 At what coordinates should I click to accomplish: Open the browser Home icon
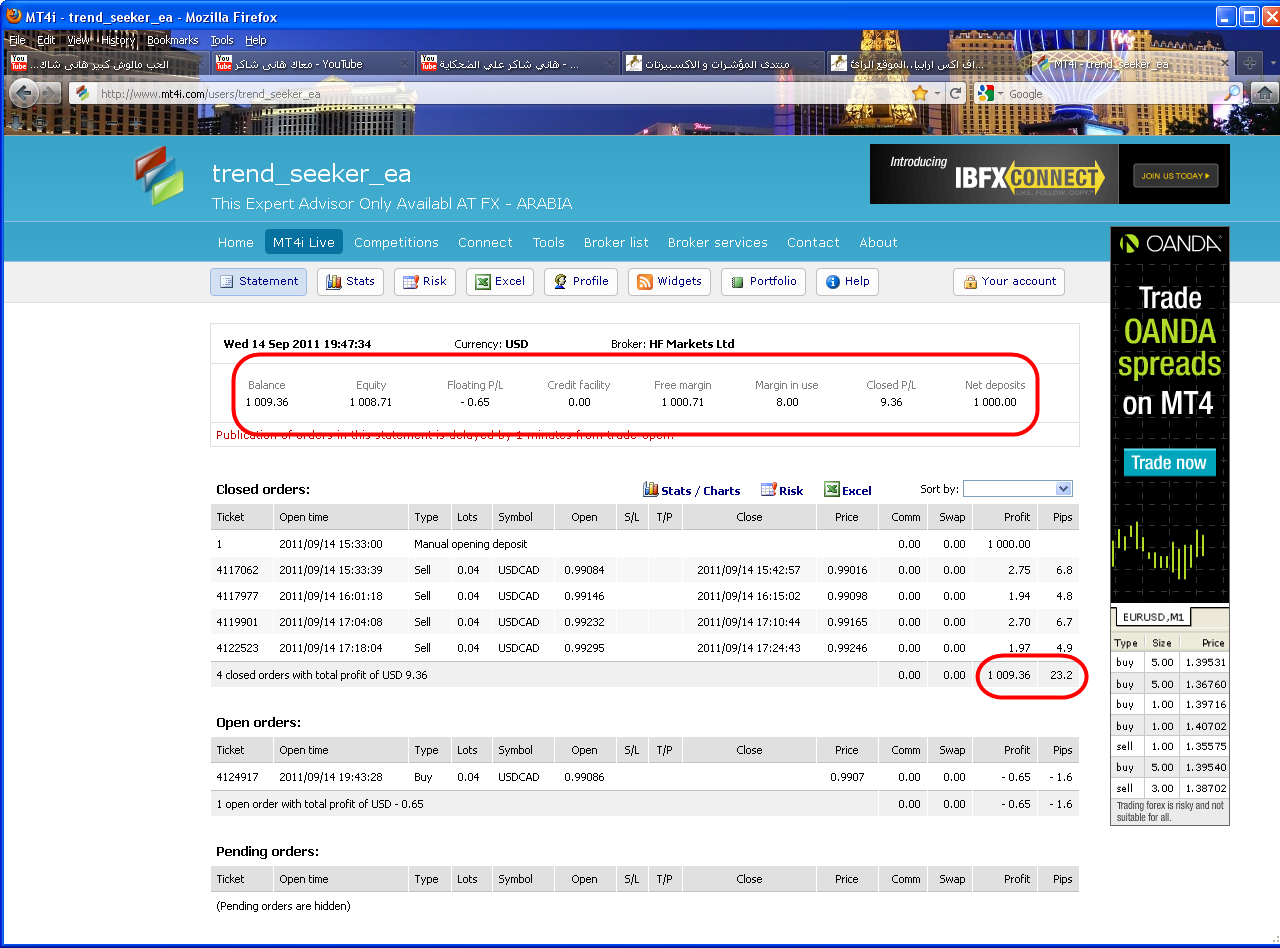[1263, 93]
